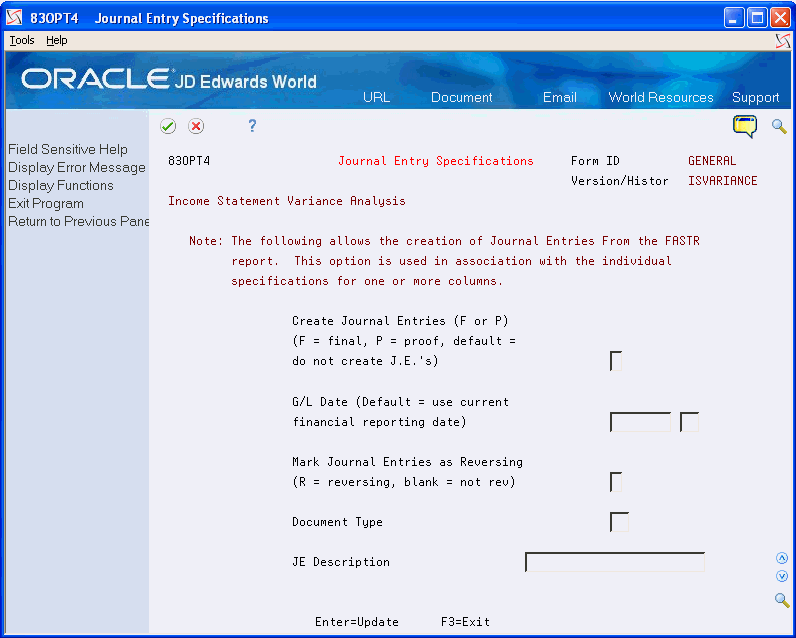Click the Create Journal Entries input field
The height and width of the screenshot is (638, 796).
pos(616,361)
